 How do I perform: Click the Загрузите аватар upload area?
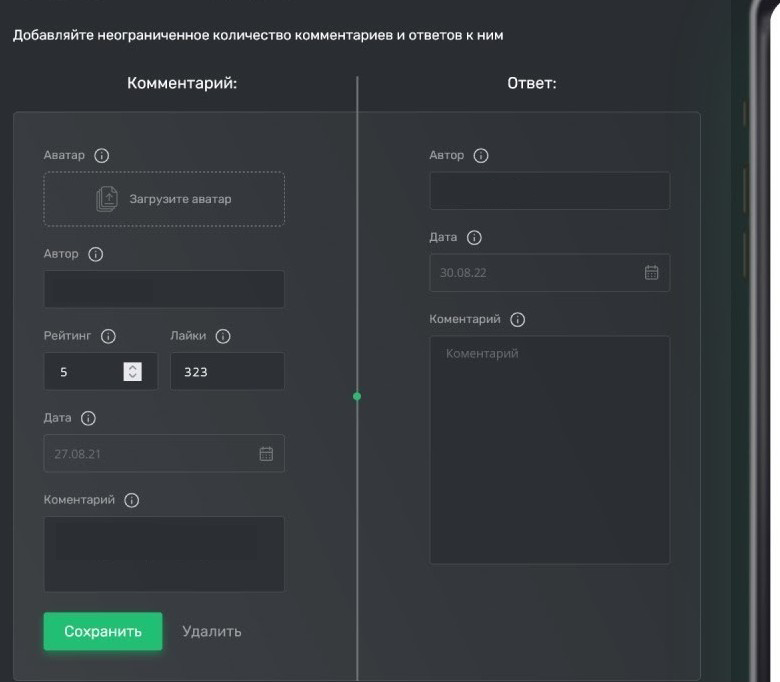coord(164,199)
